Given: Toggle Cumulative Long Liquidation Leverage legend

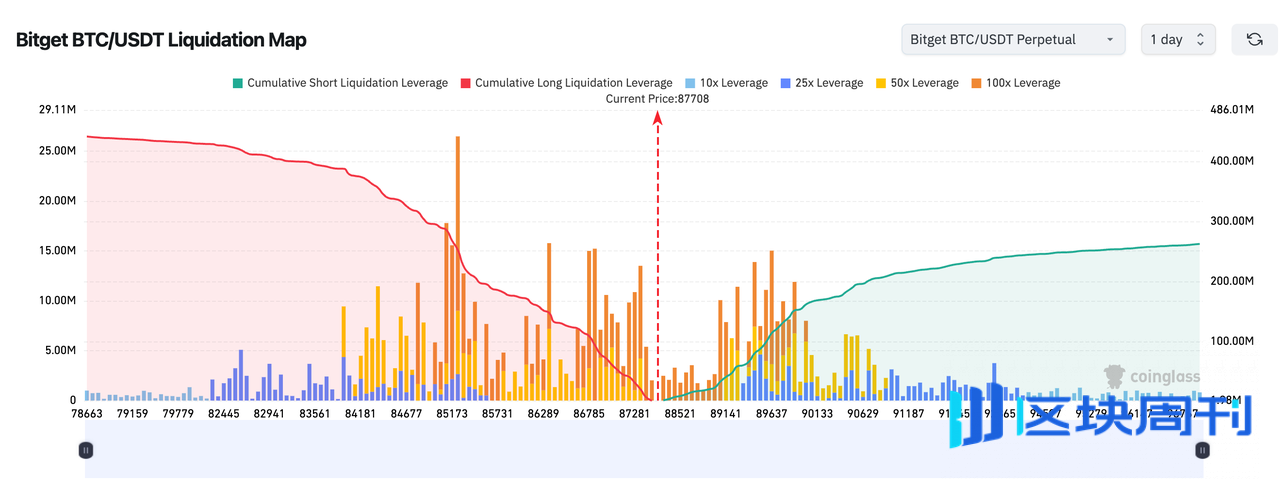Looking at the screenshot, I should click(x=565, y=83).
